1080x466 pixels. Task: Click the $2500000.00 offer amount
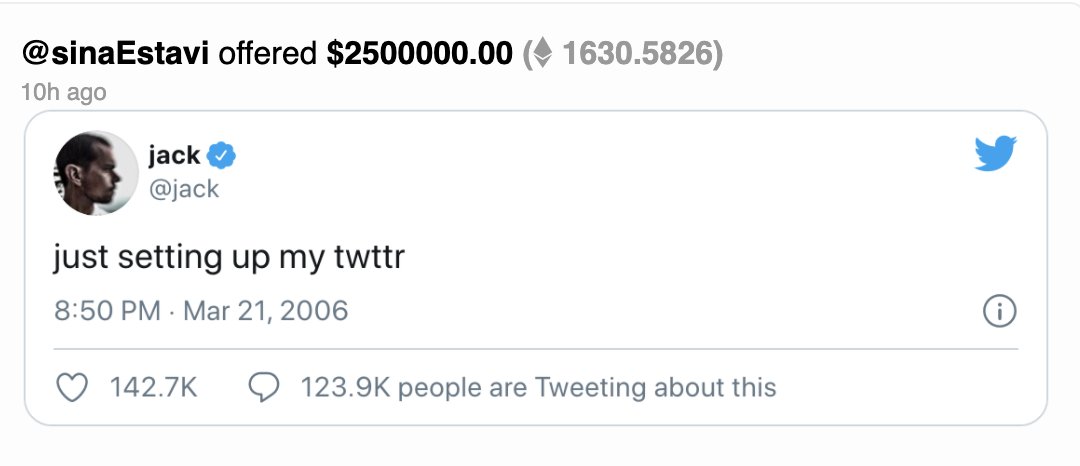(x=419, y=54)
